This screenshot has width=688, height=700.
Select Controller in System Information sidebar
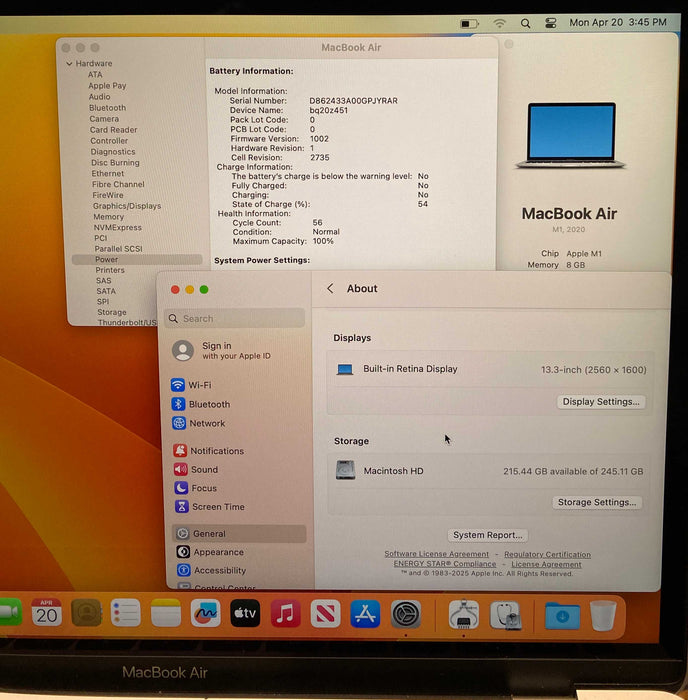coord(109,141)
